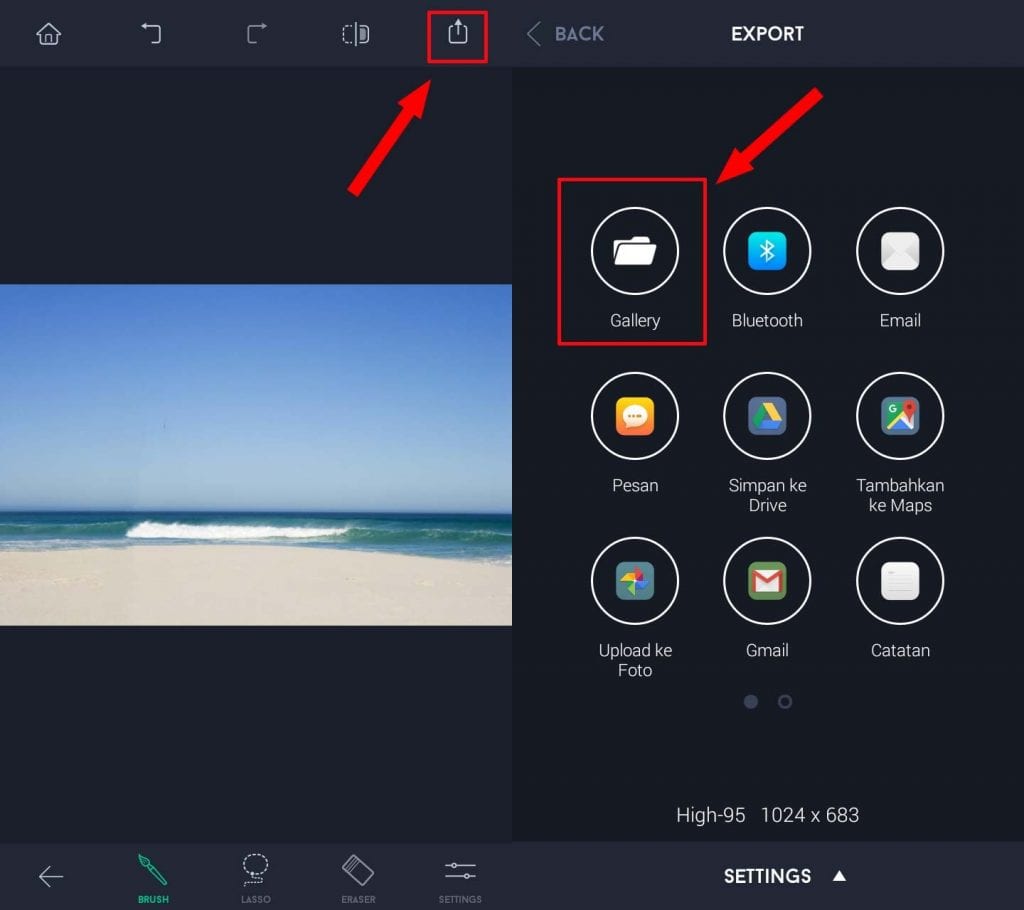Tap BACK on the Export screen
The height and width of the screenshot is (910, 1024).
(566, 33)
